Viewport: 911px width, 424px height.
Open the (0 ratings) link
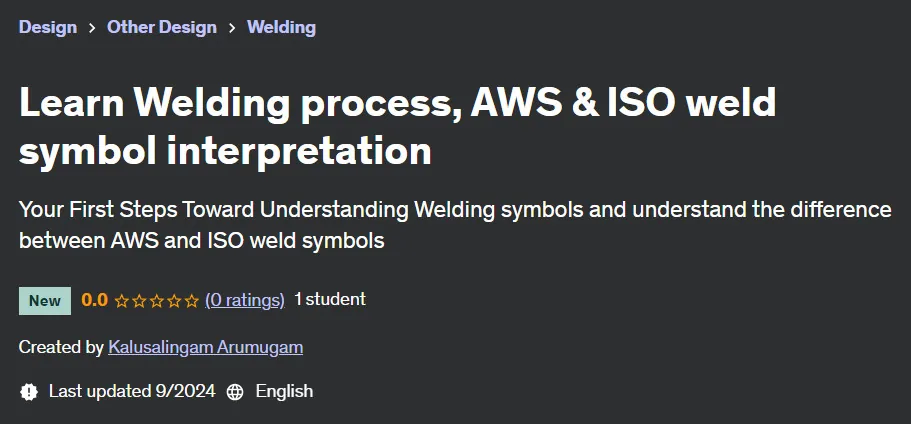pos(245,300)
